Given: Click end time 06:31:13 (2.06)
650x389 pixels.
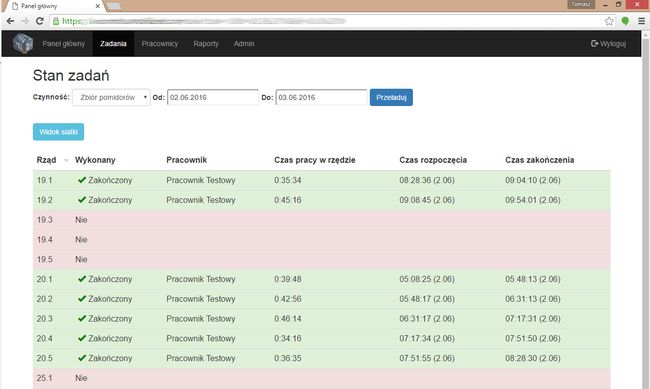Looking at the screenshot, I should coord(533,299).
